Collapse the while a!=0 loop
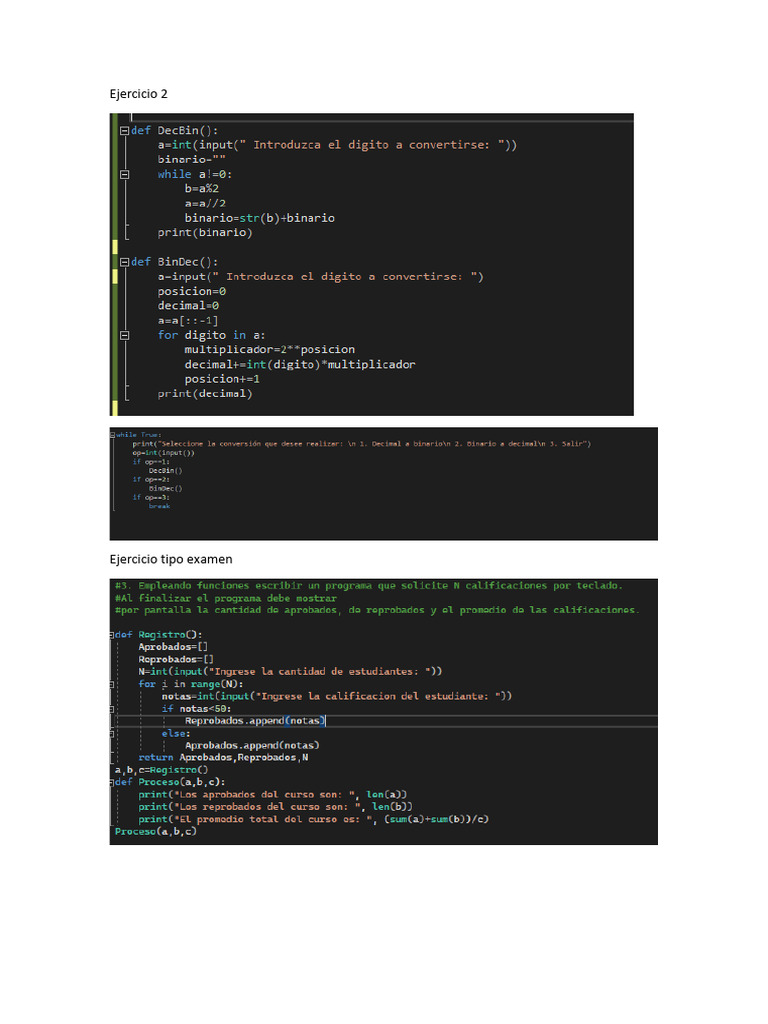The image size is (768, 1024). pyautogui.click(x=124, y=174)
